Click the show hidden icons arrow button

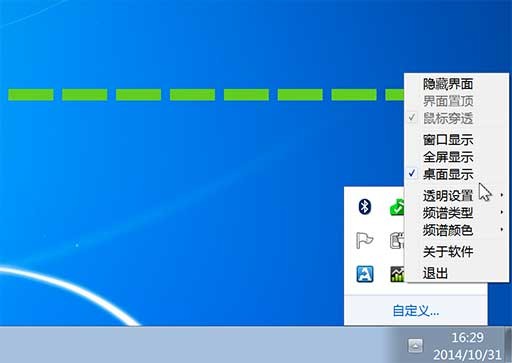[415, 345]
